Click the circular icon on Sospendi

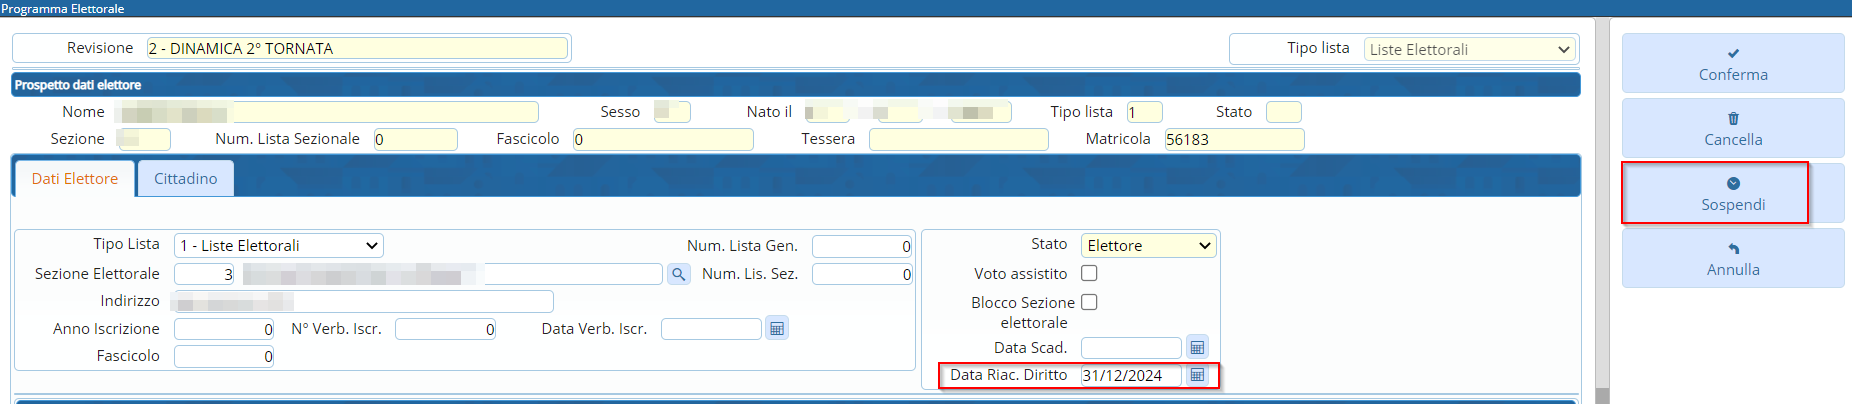click(x=1733, y=184)
